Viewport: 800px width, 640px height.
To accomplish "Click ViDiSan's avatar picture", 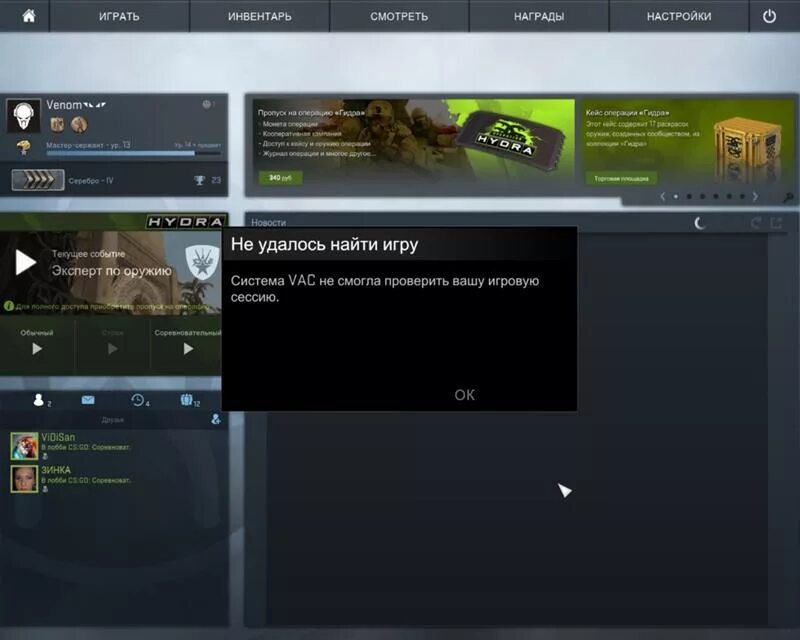I will (24, 446).
